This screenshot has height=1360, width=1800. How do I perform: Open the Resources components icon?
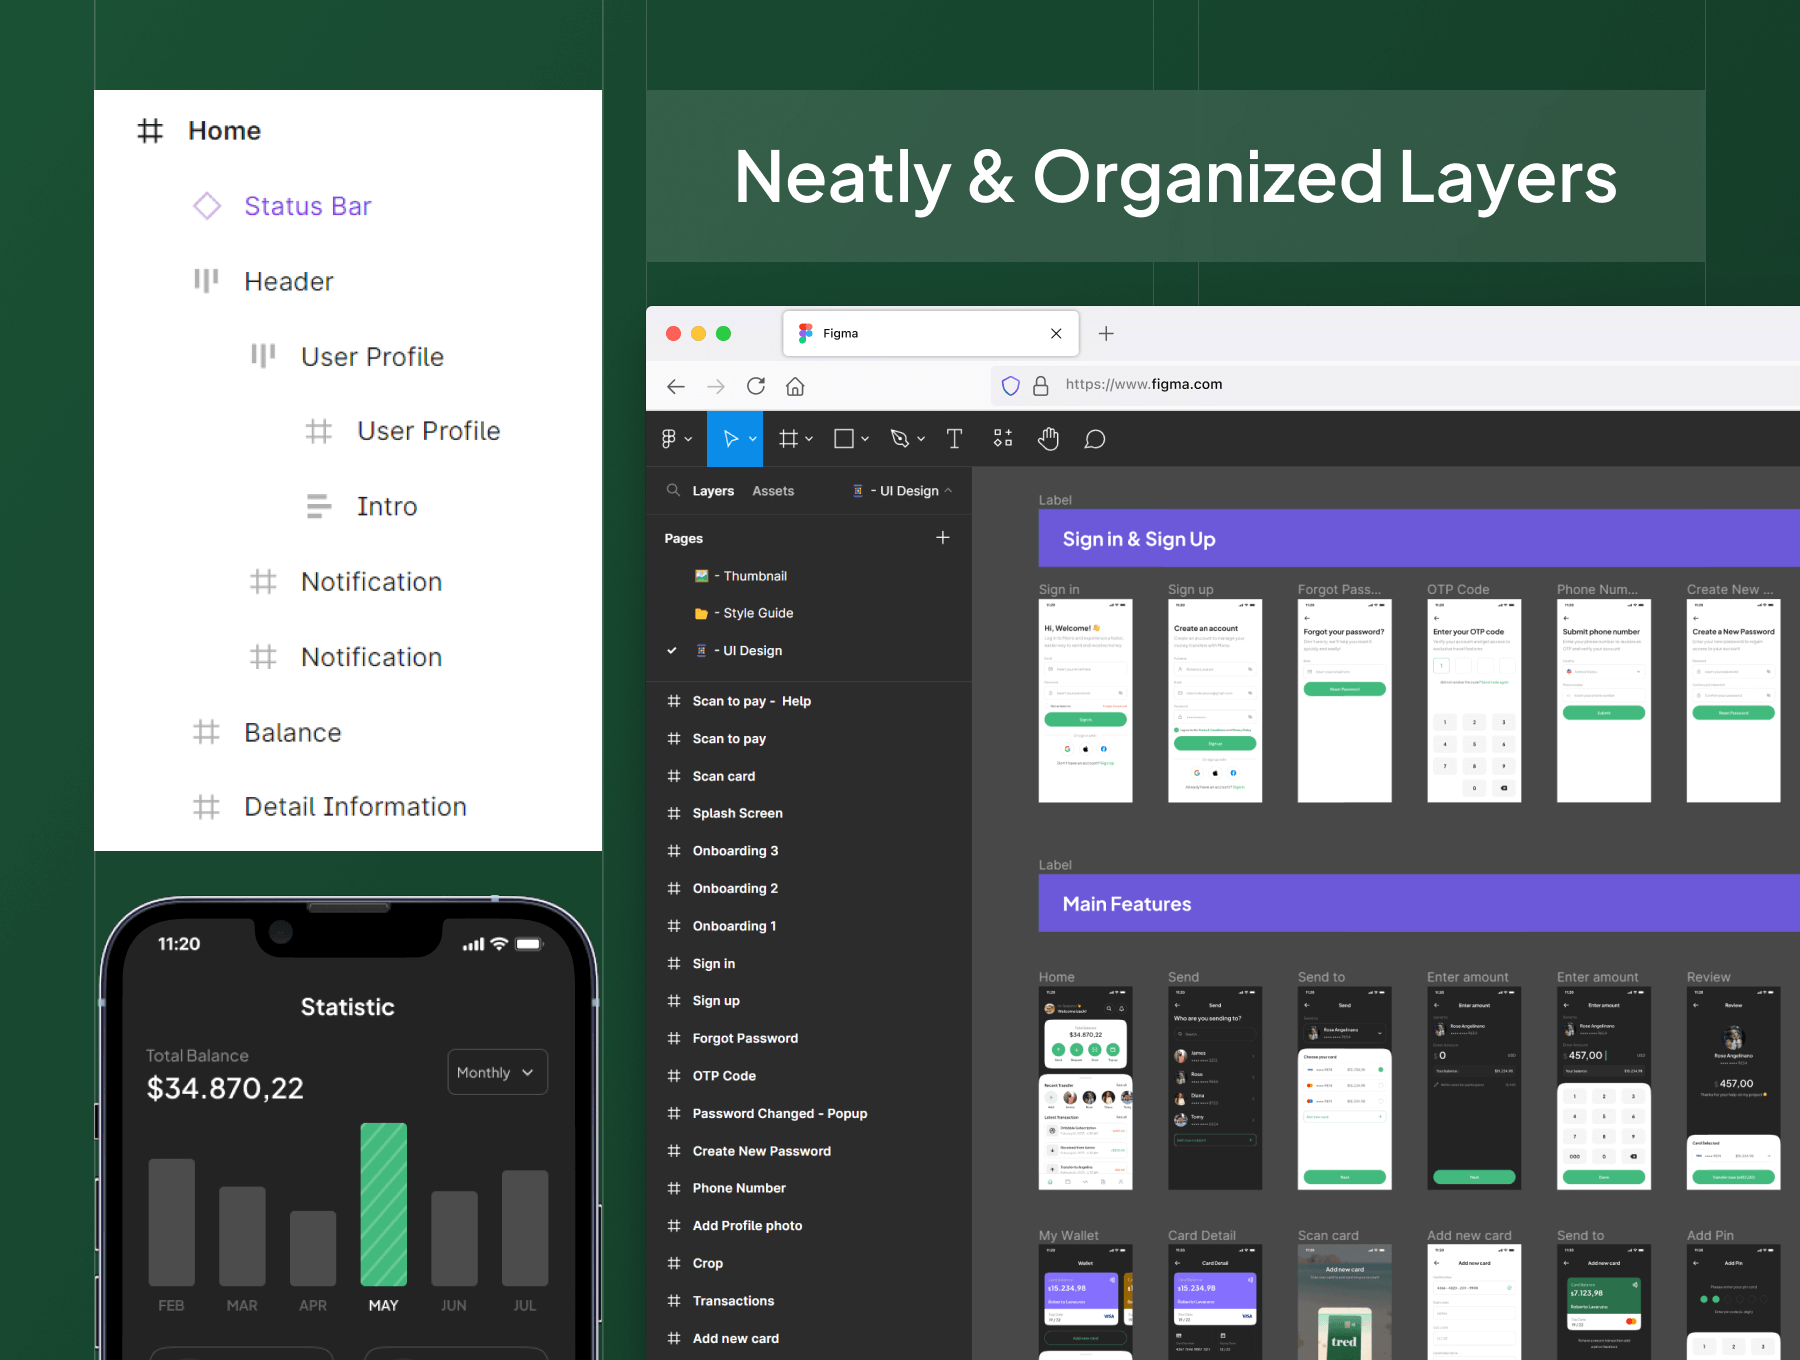(x=1002, y=439)
